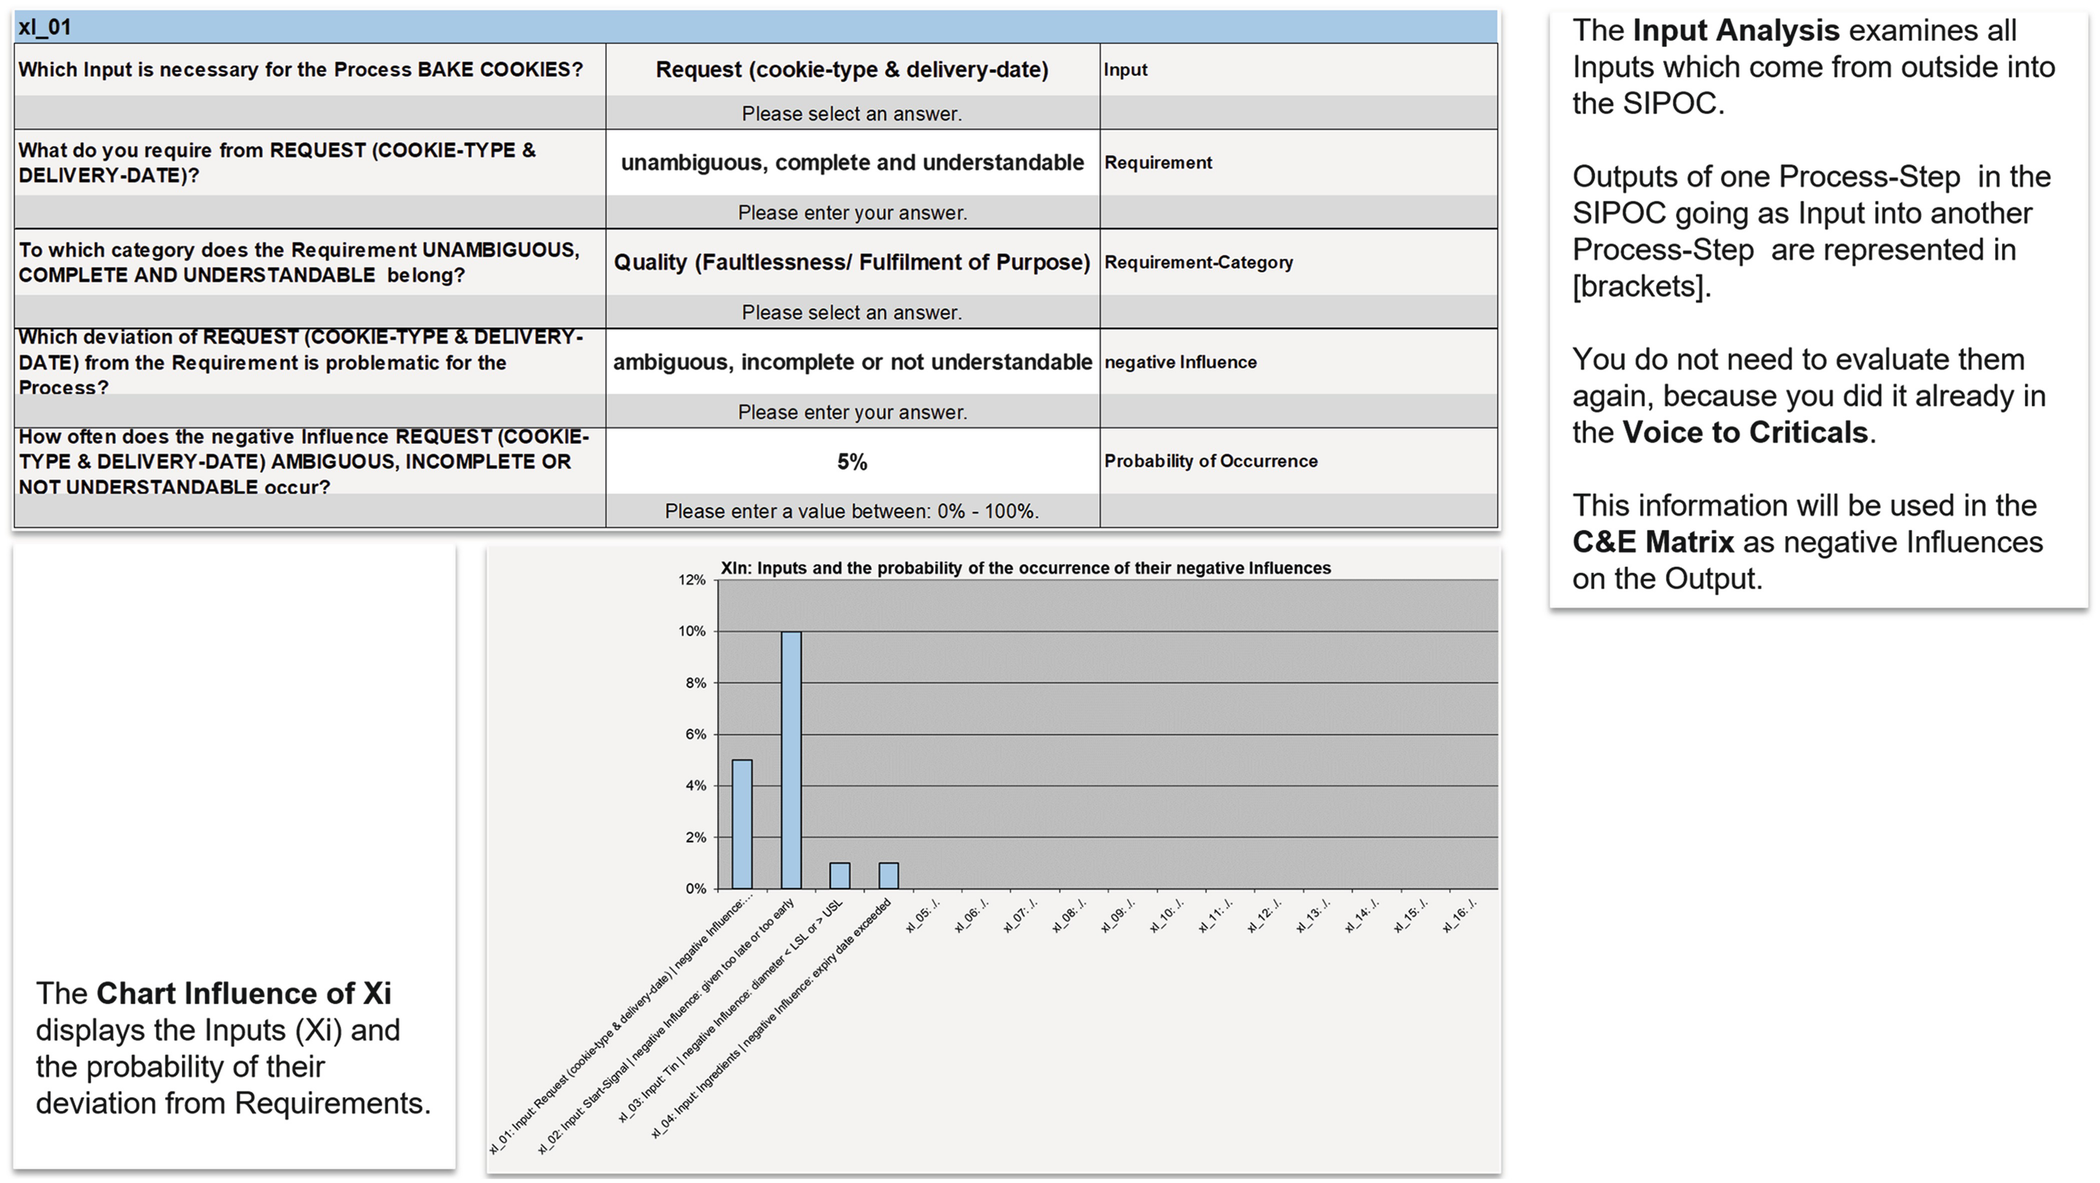This screenshot has width=2100, height=1183.
Task: Click the '[brackets].' text in the side note
Action: [x=1642, y=287]
